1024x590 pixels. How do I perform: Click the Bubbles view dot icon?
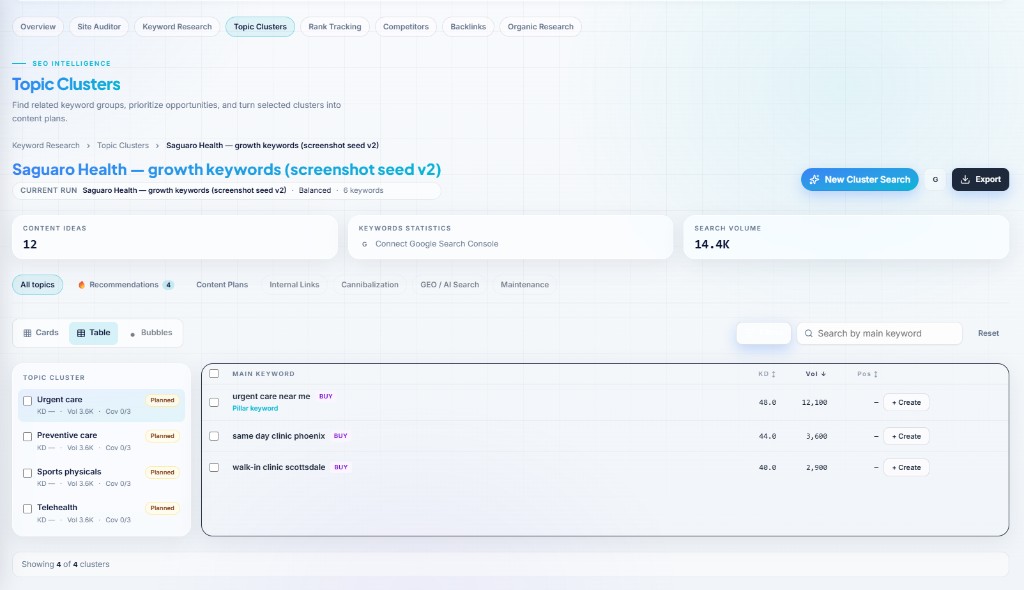(x=133, y=334)
